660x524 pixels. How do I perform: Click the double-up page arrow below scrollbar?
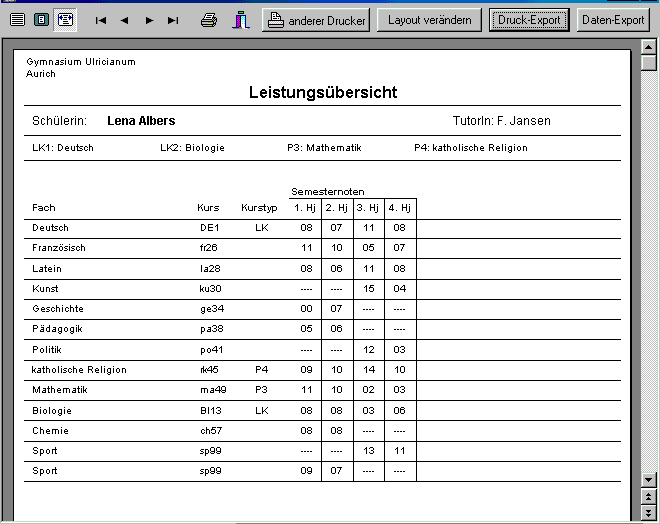(x=649, y=497)
